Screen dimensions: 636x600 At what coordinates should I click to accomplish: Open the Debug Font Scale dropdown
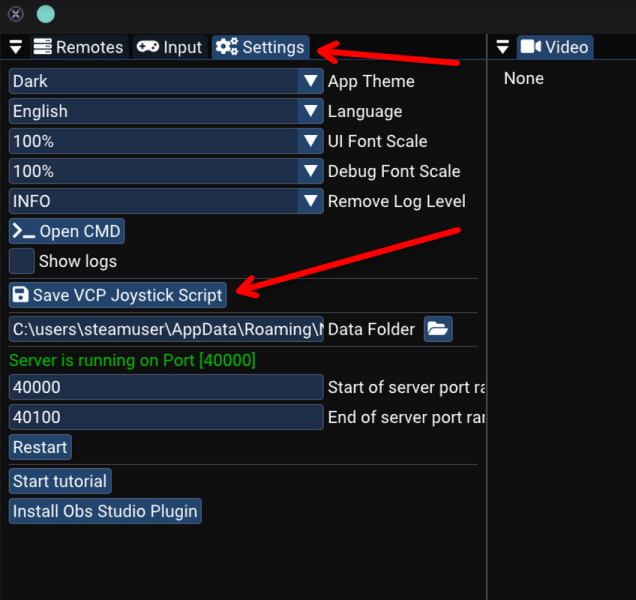click(165, 171)
